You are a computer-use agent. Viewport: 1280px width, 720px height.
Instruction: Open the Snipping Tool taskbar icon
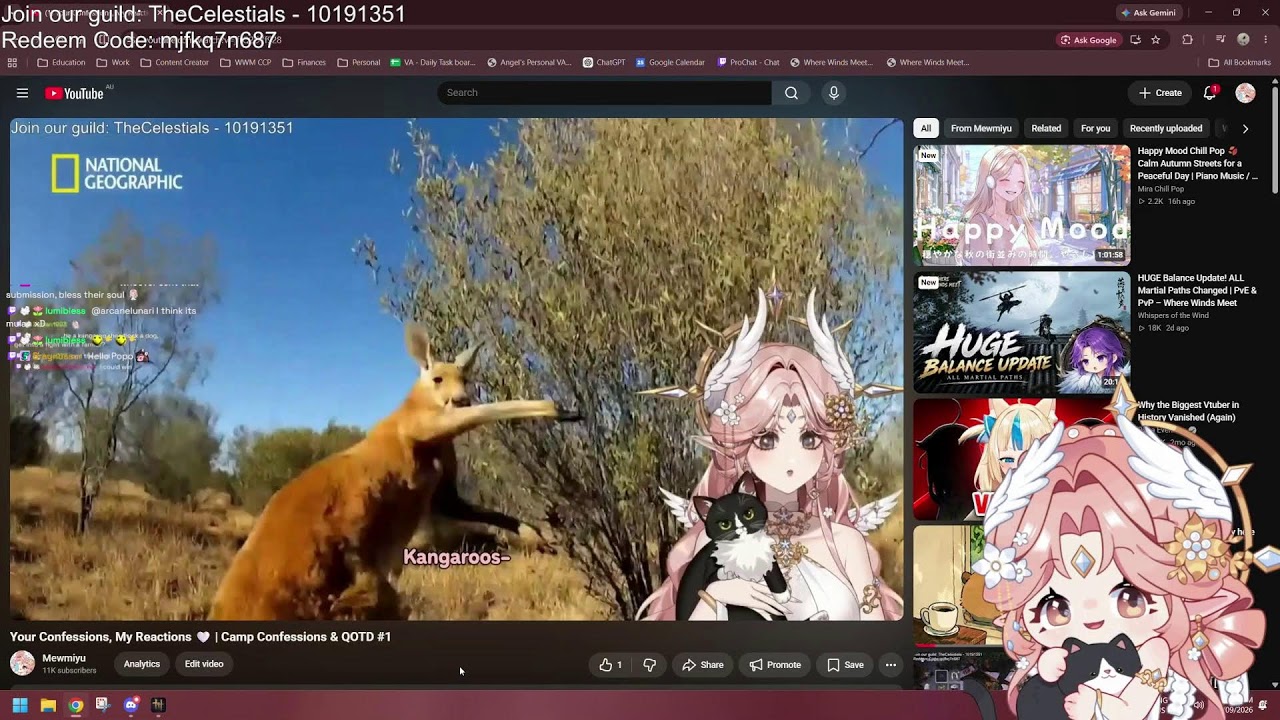tap(102, 705)
